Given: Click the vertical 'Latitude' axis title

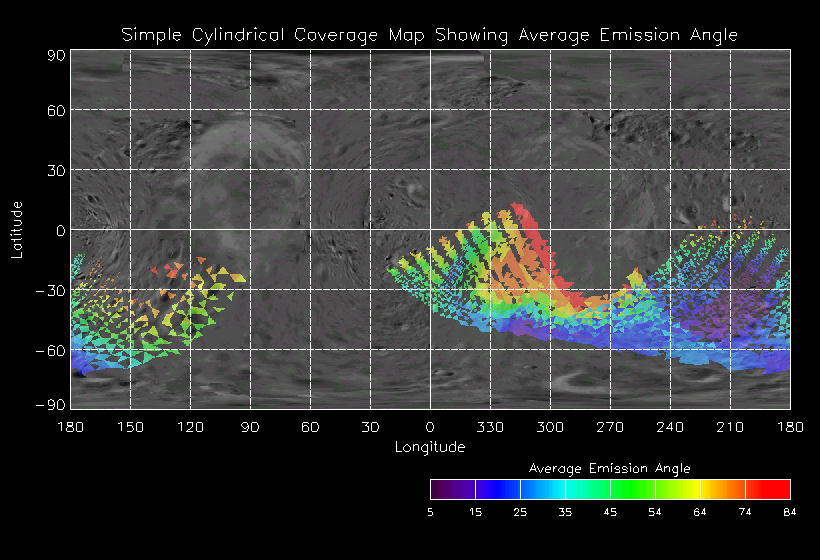Looking at the screenshot, I should pos(17,230).
